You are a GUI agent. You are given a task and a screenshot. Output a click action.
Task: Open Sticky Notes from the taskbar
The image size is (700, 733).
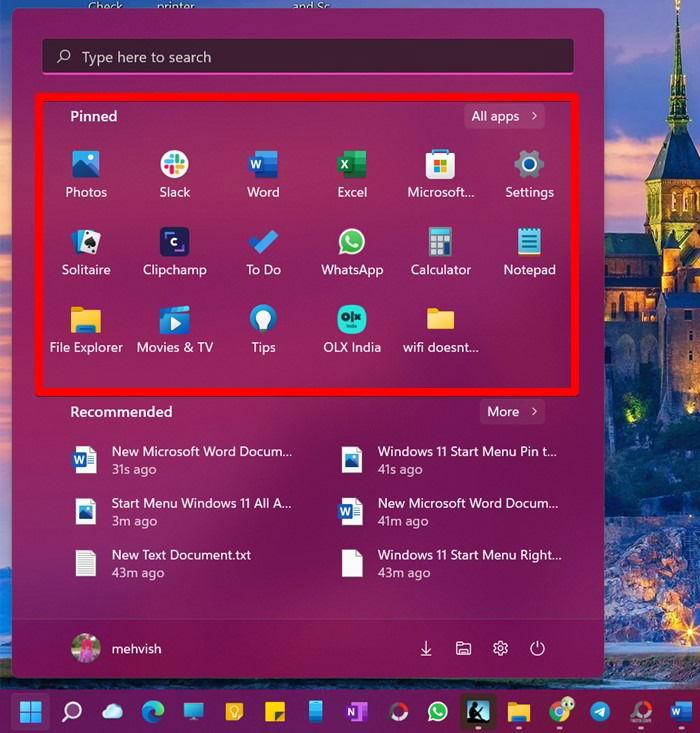(275, 711)
